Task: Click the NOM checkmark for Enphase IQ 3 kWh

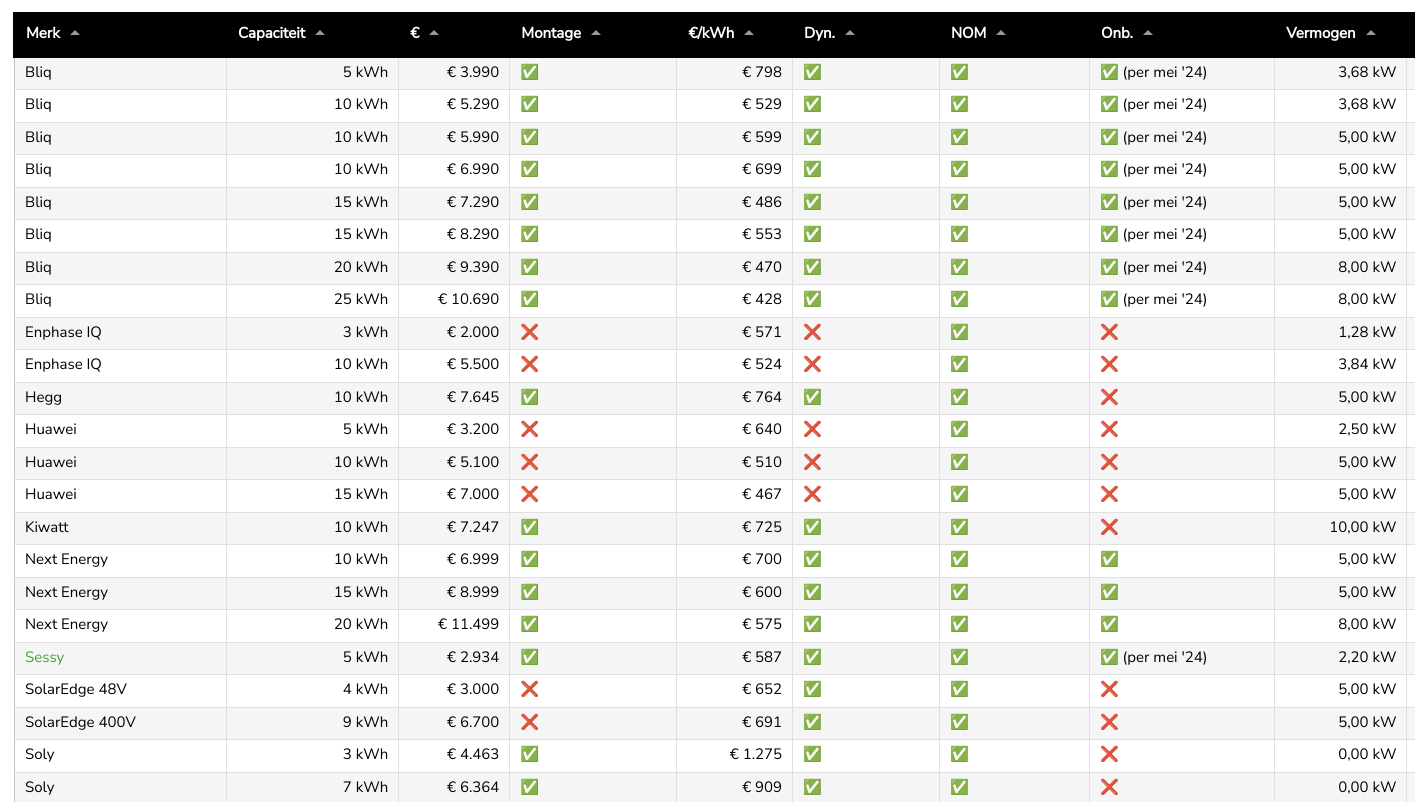Action: pyautogui.click(x=959, y=332)
